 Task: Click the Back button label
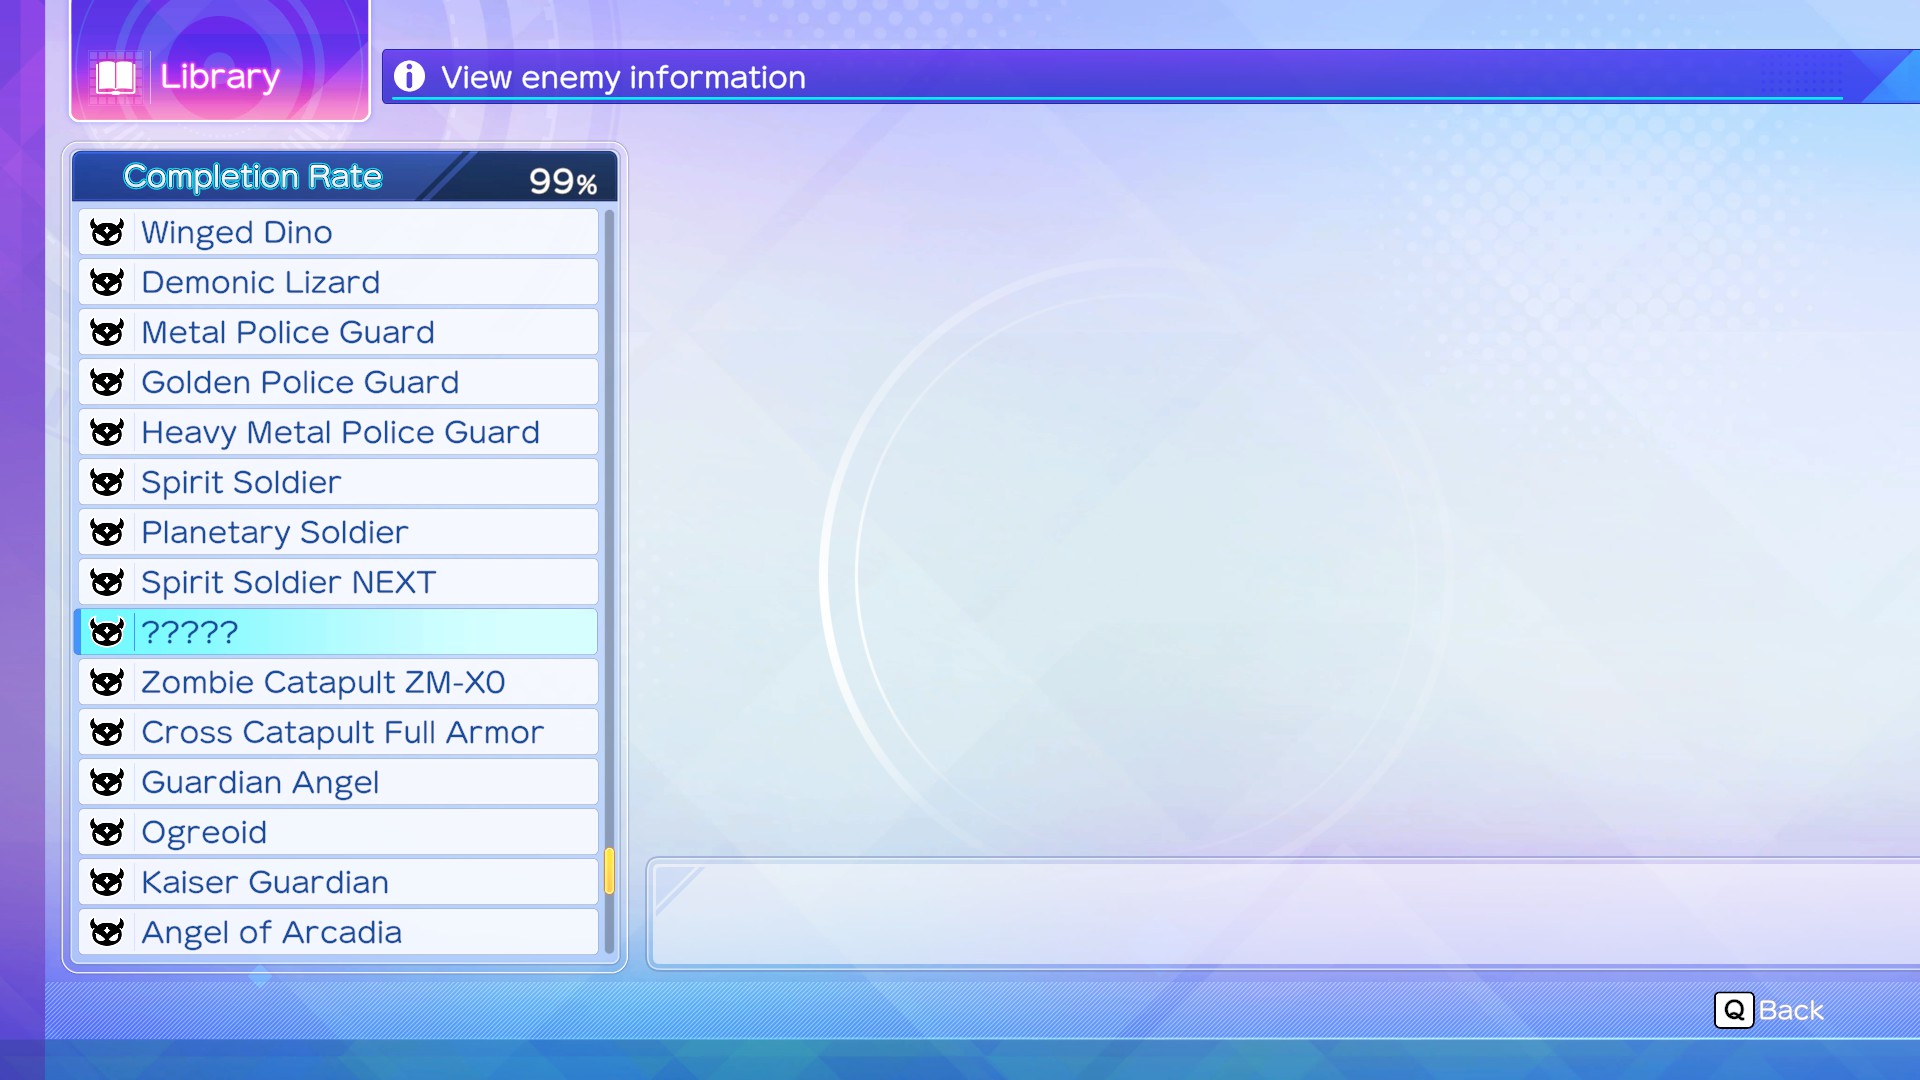(x=1790, y=1010)
